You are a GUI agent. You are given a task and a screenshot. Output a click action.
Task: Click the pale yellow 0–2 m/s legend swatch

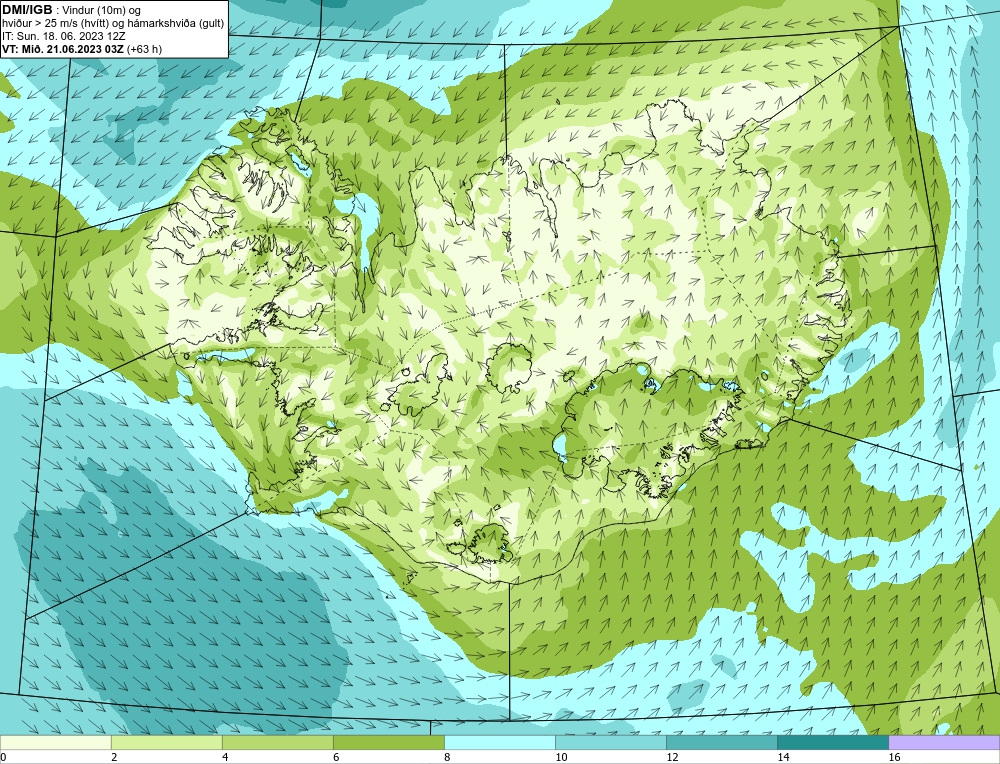click(x=55, y=742)
